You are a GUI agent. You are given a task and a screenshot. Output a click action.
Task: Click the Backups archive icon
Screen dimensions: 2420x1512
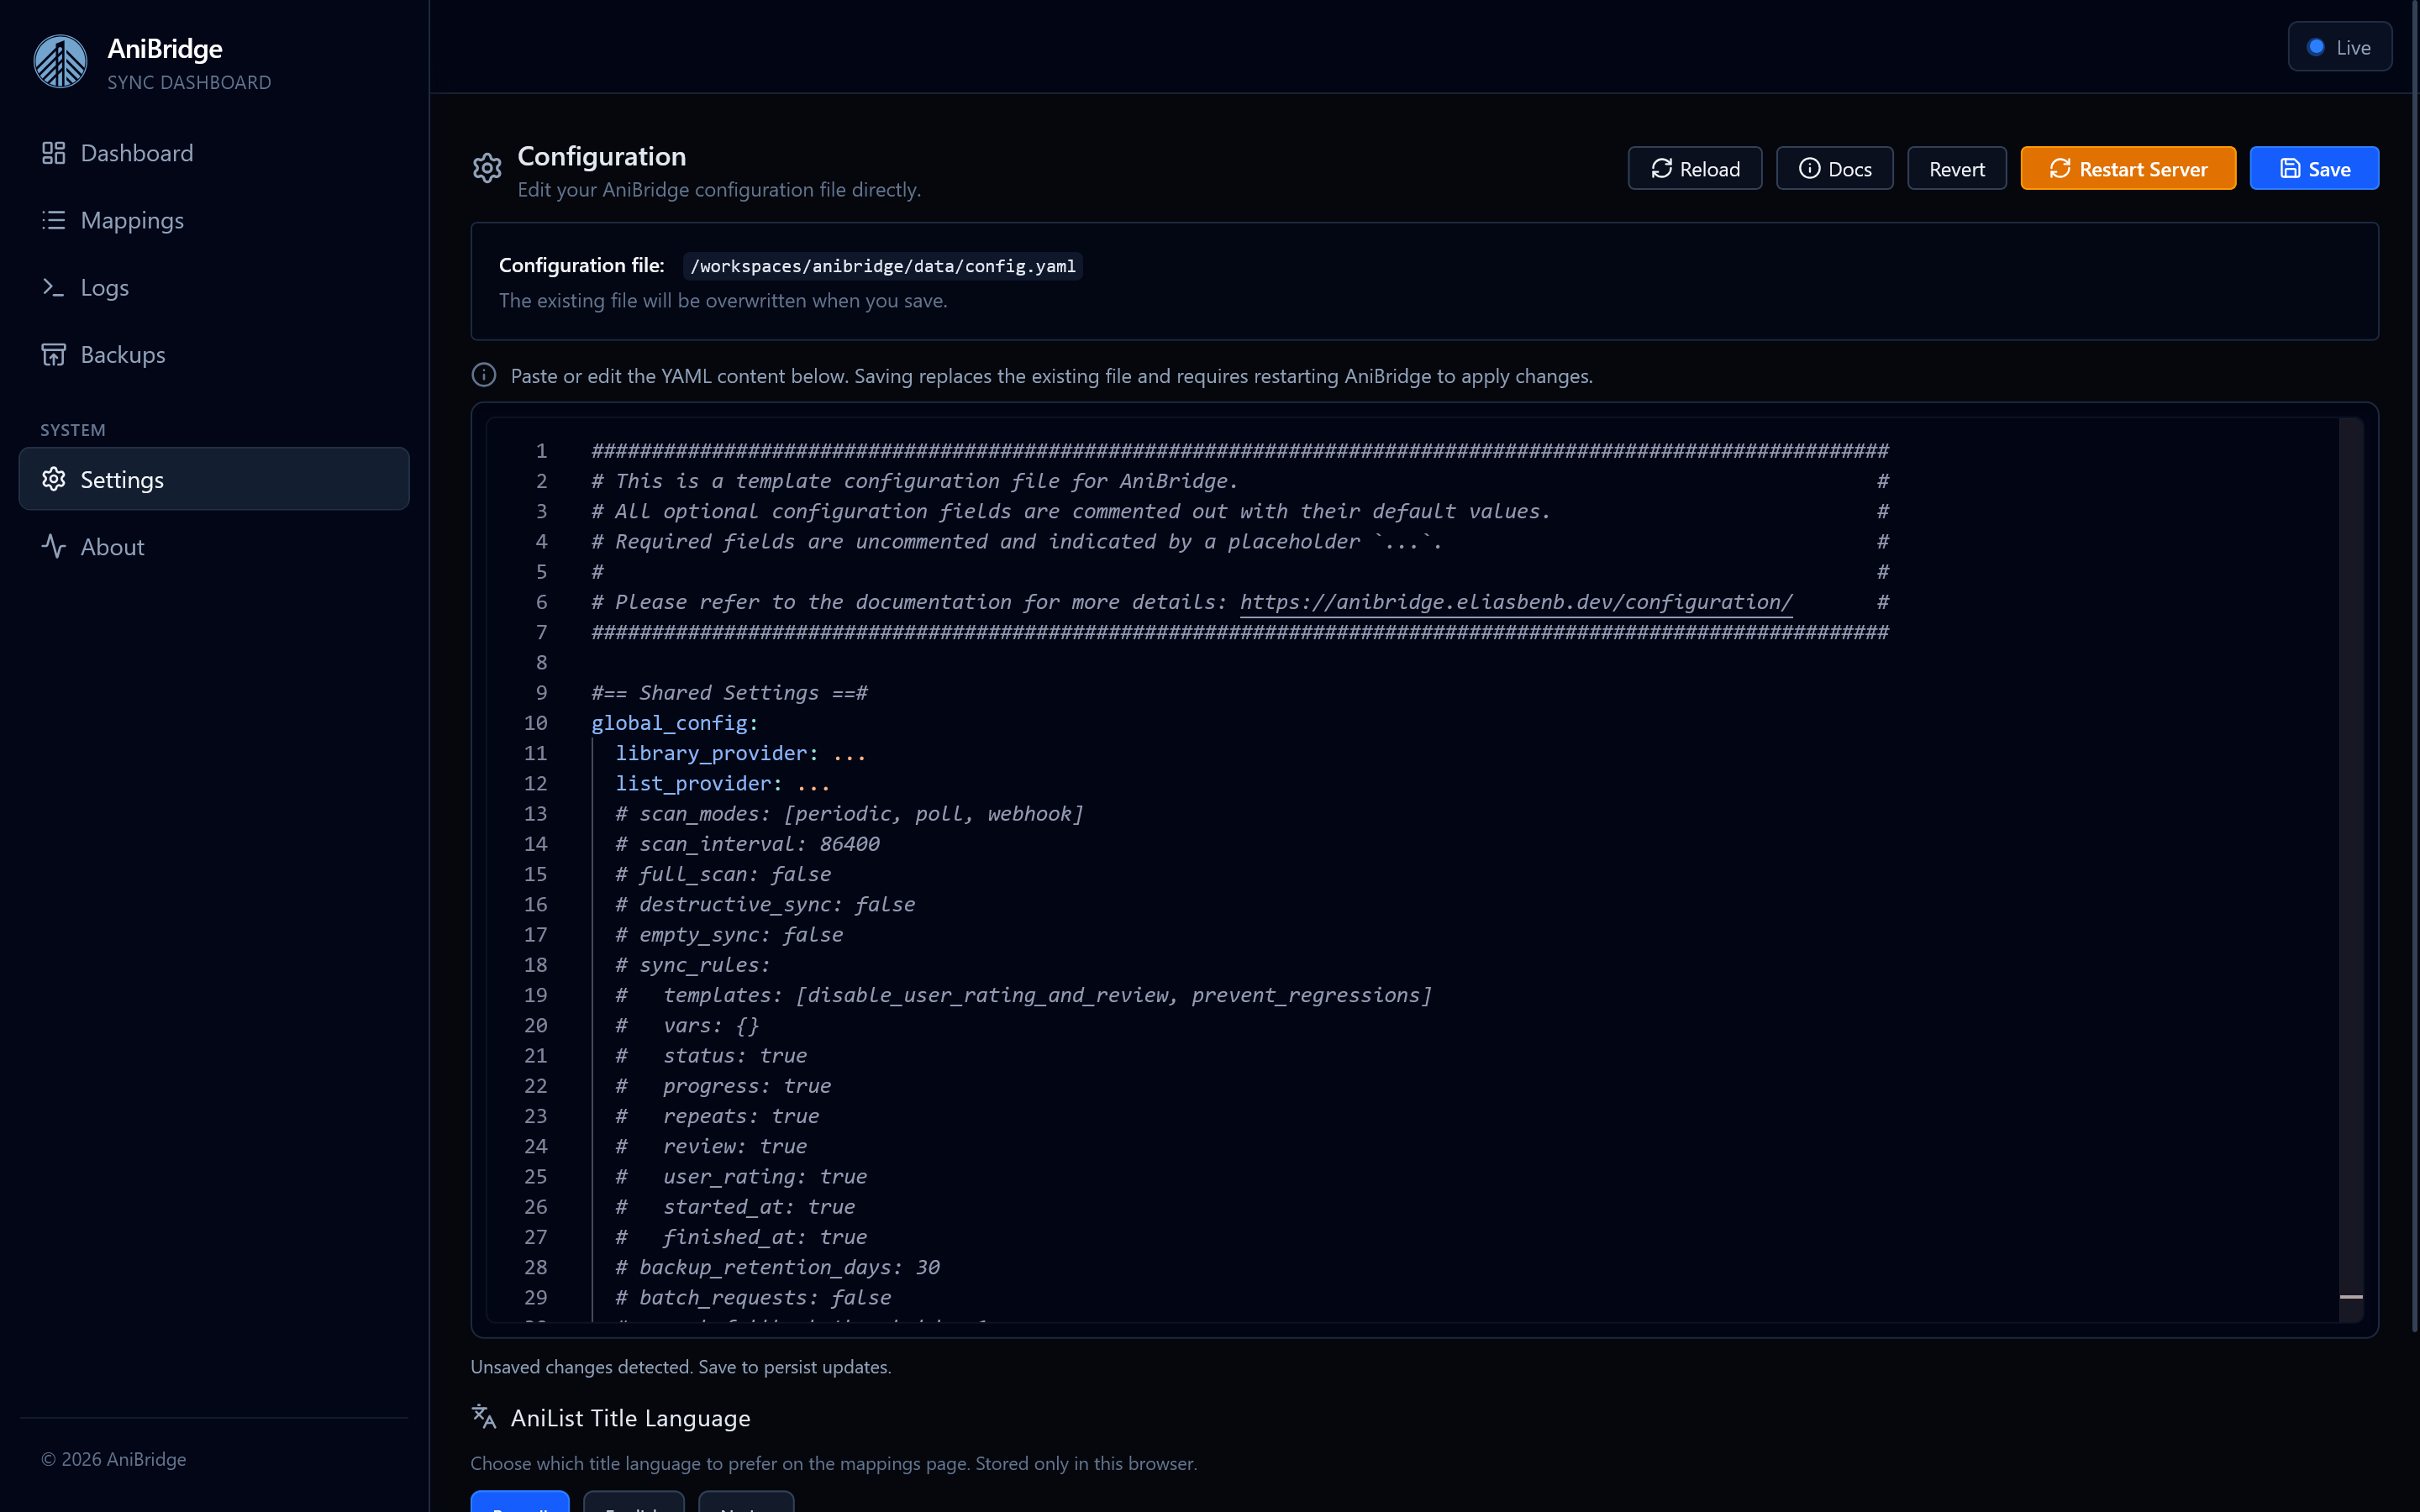[54, 354]
